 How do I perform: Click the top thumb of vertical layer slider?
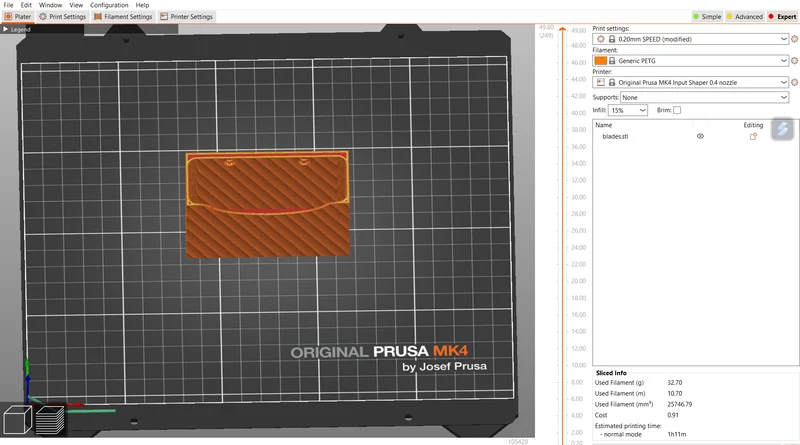pyautogui.click(x=562, y=29)
